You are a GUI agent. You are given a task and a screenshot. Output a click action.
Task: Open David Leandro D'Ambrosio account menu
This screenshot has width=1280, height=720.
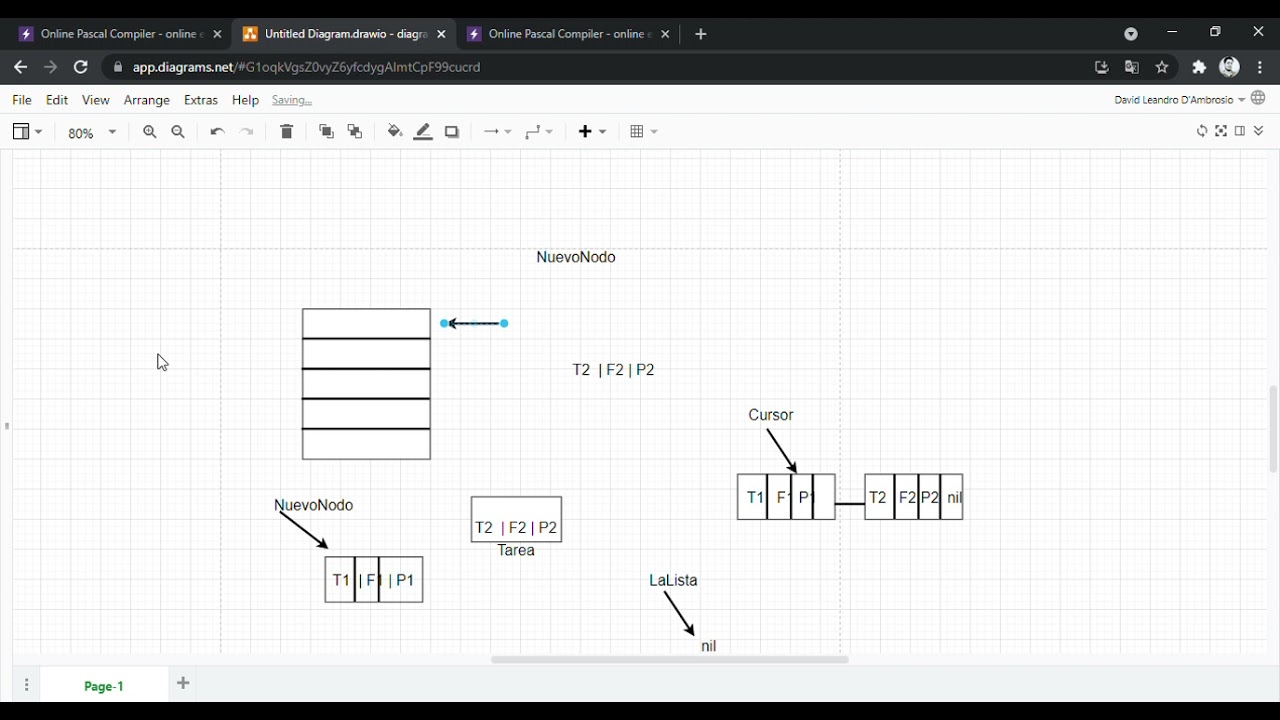click(1180, 100)
